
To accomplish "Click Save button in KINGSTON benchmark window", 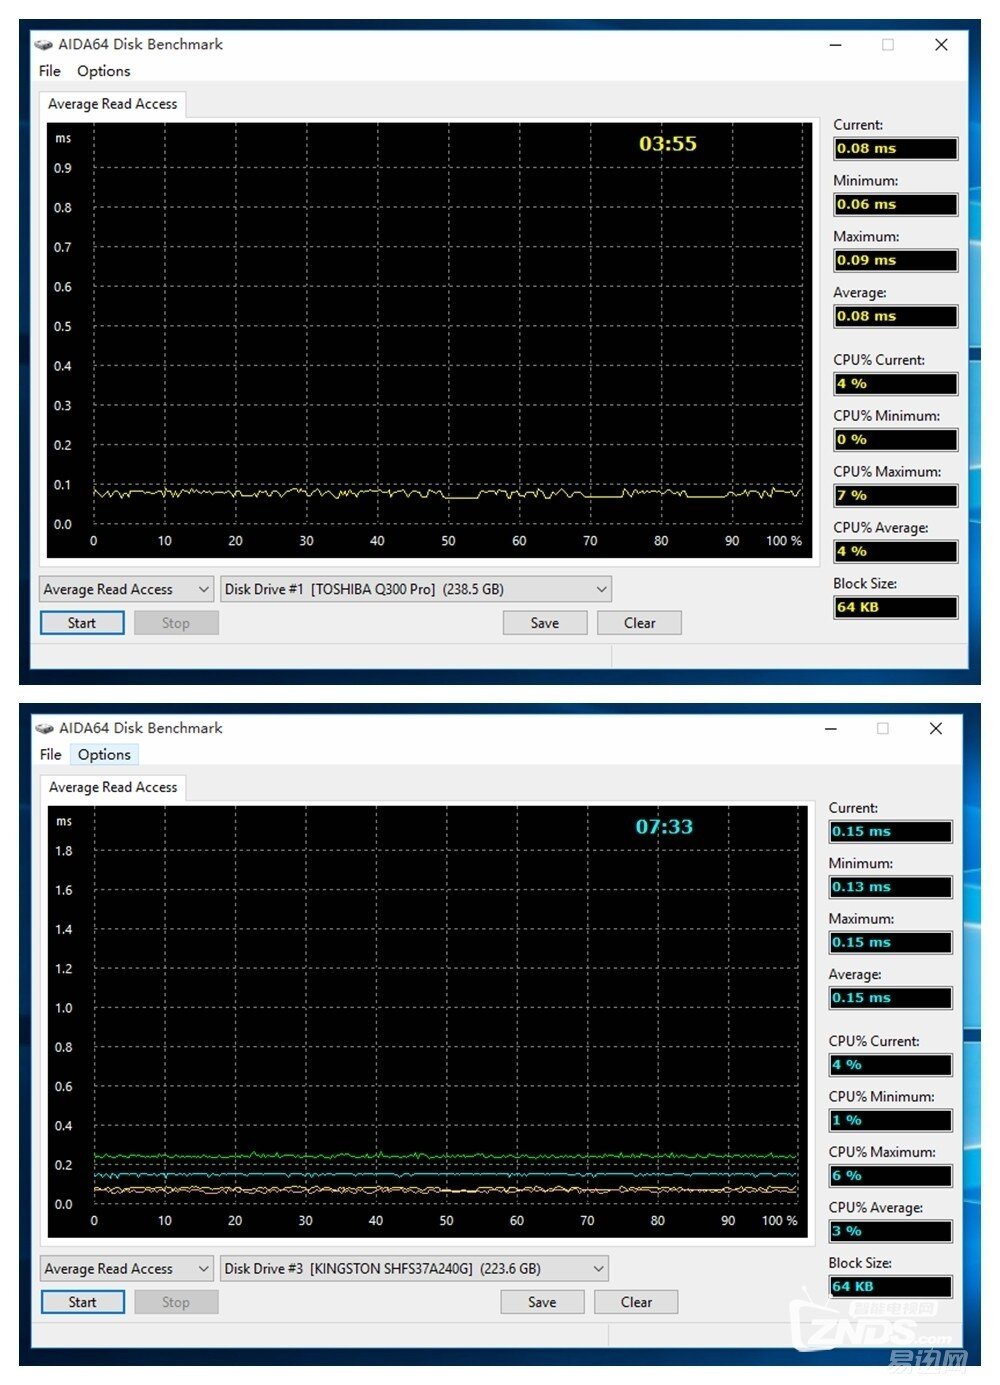I will coord(542,1302).
